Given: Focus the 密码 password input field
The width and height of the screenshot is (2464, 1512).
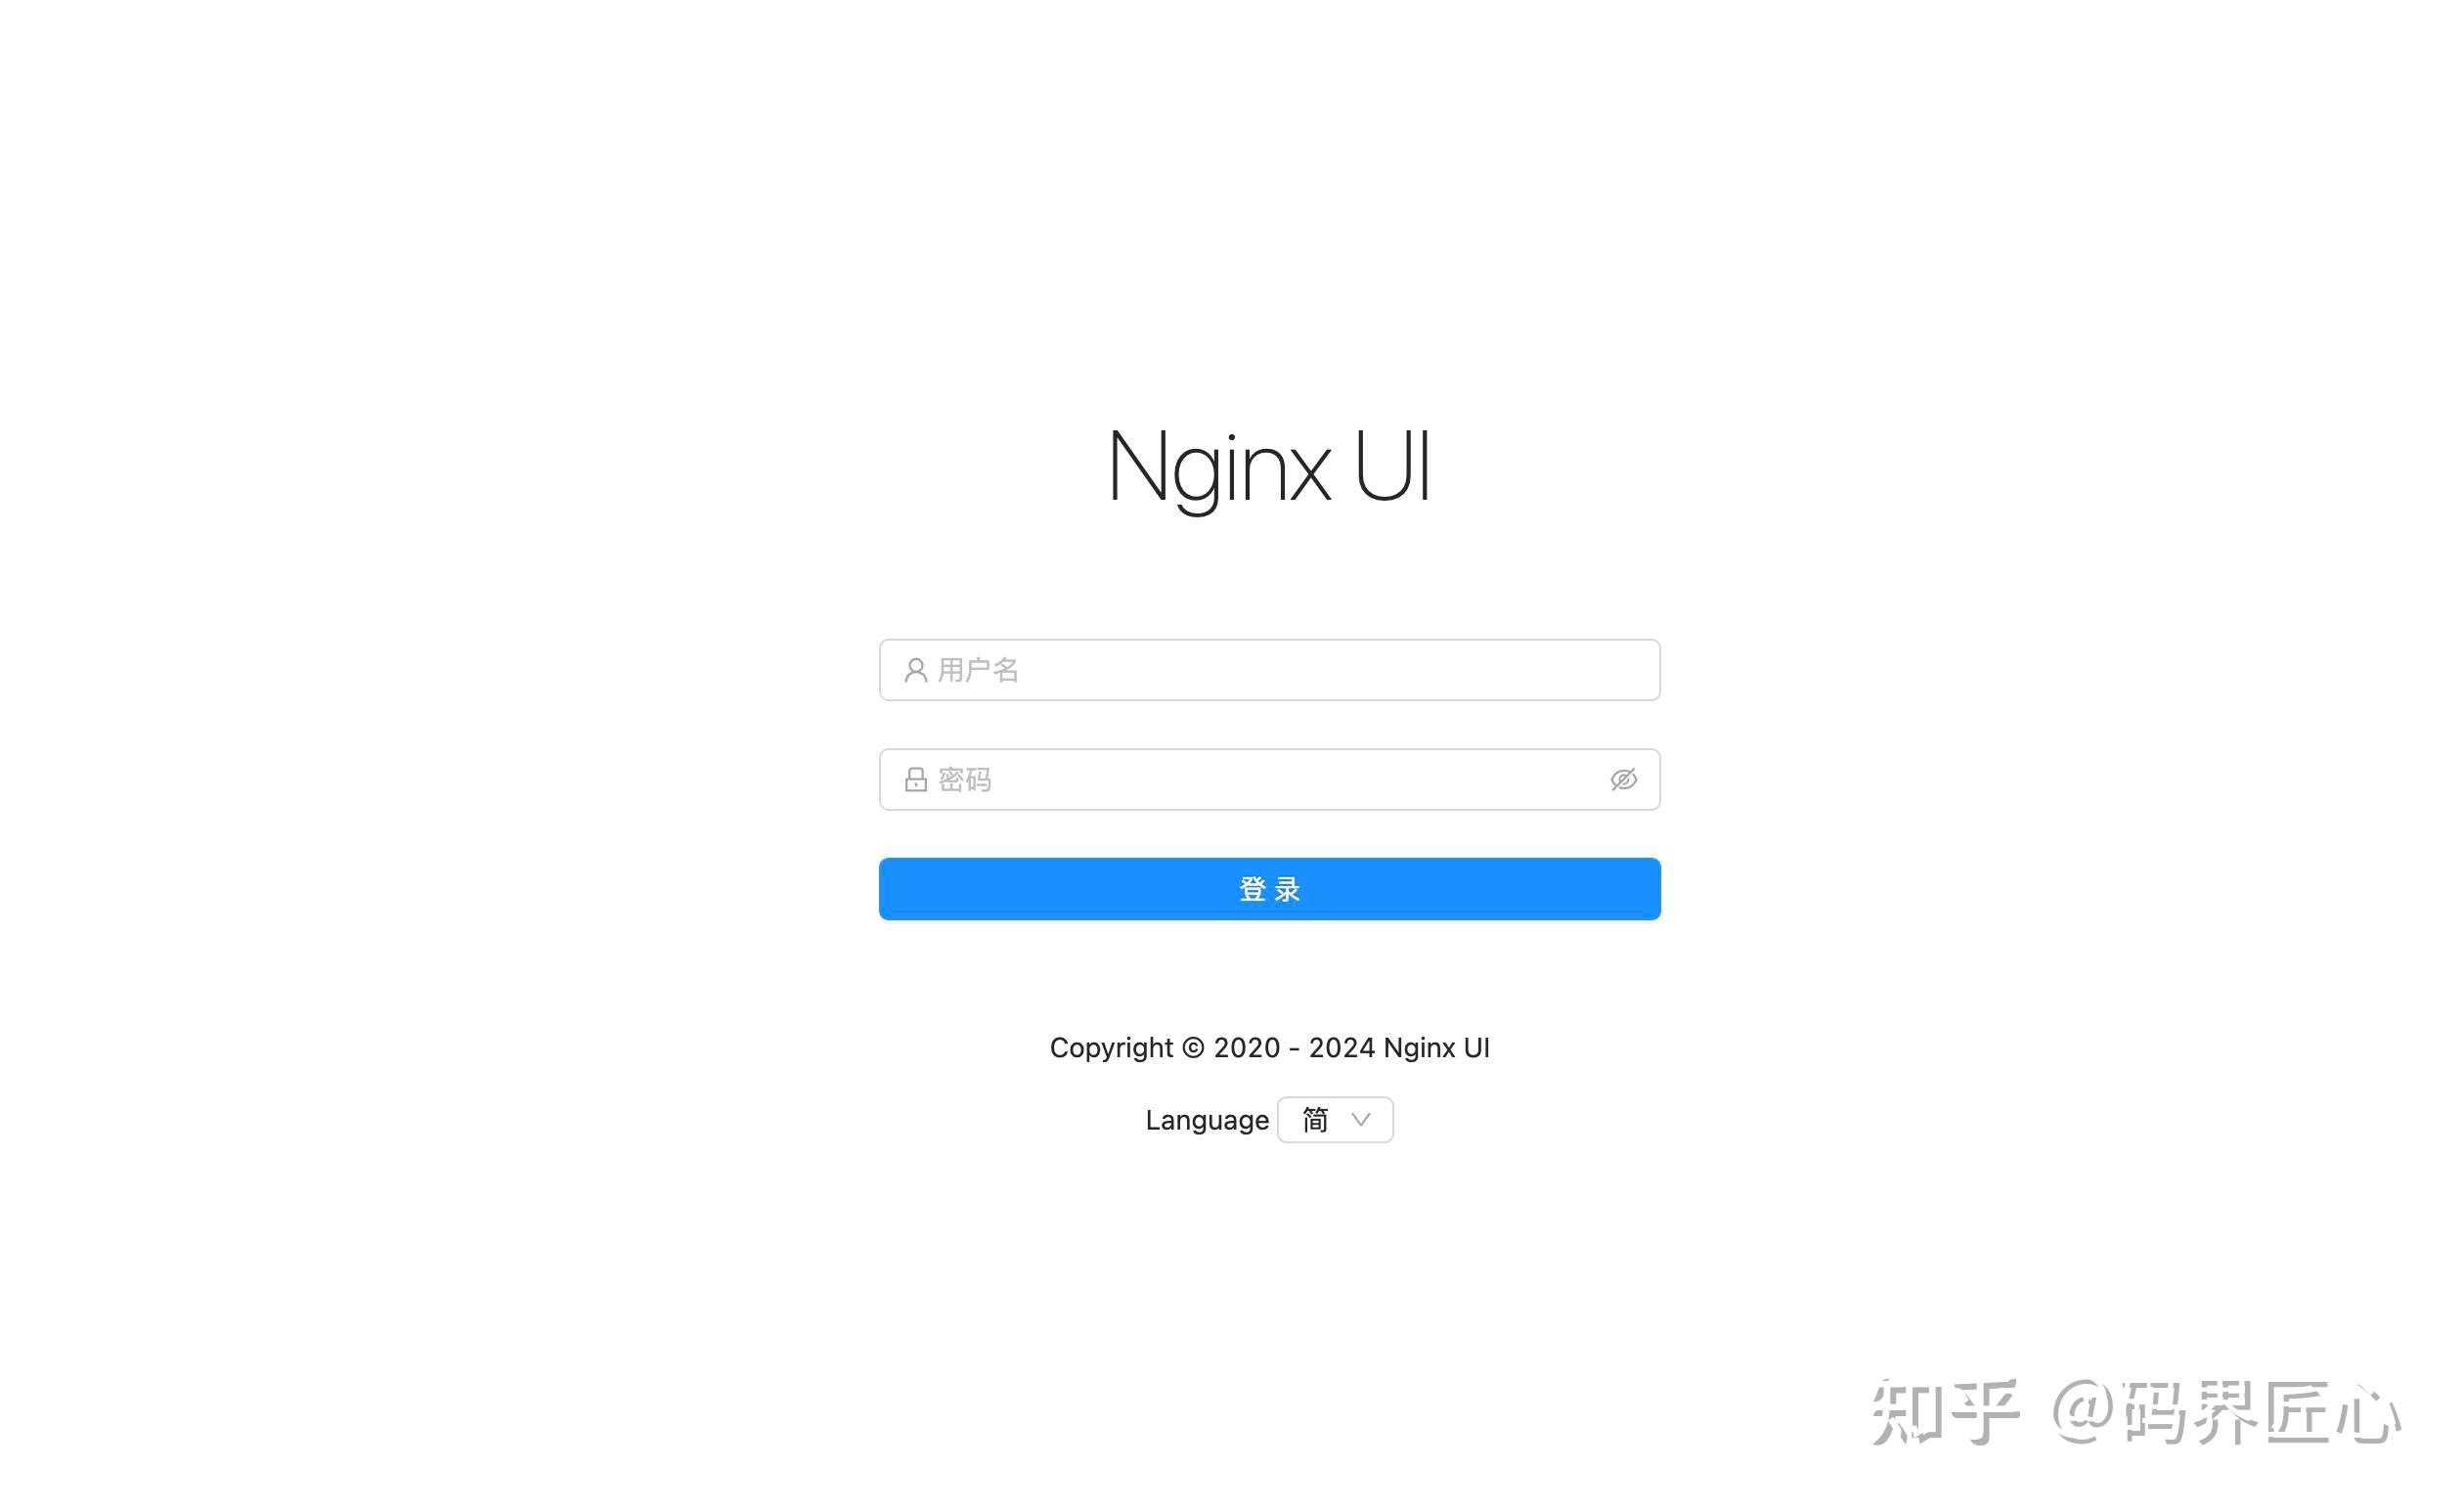Looking at the screenshot, I should click(1269, 779).
